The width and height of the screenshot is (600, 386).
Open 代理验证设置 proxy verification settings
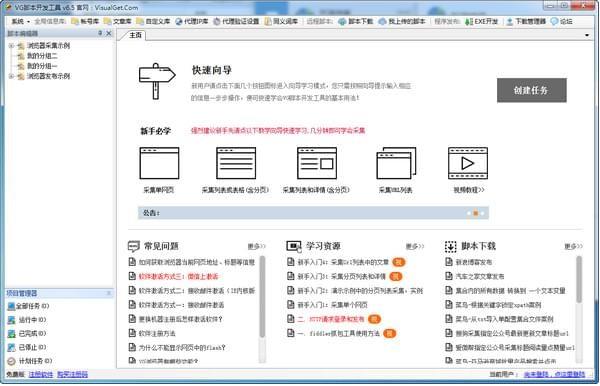(236, 21)
